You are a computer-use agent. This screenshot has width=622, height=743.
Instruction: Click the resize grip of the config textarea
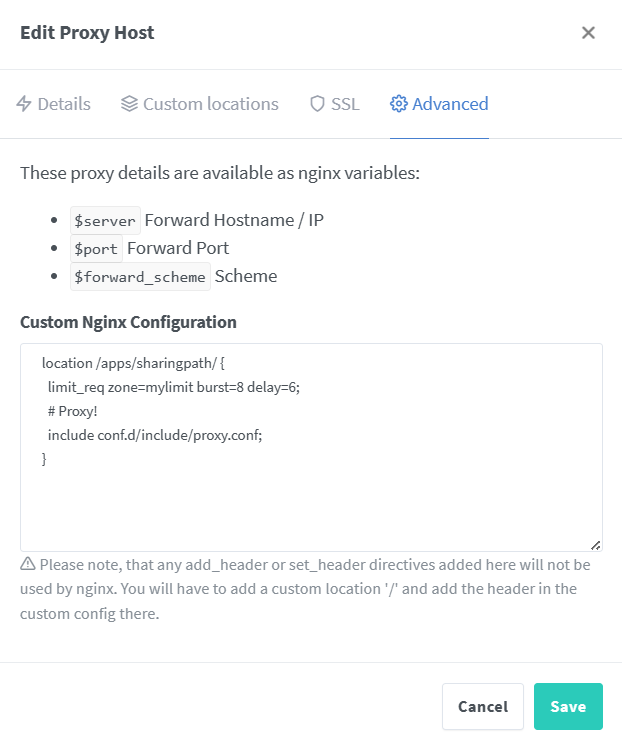pyautogui.click(x=596, y=545)
